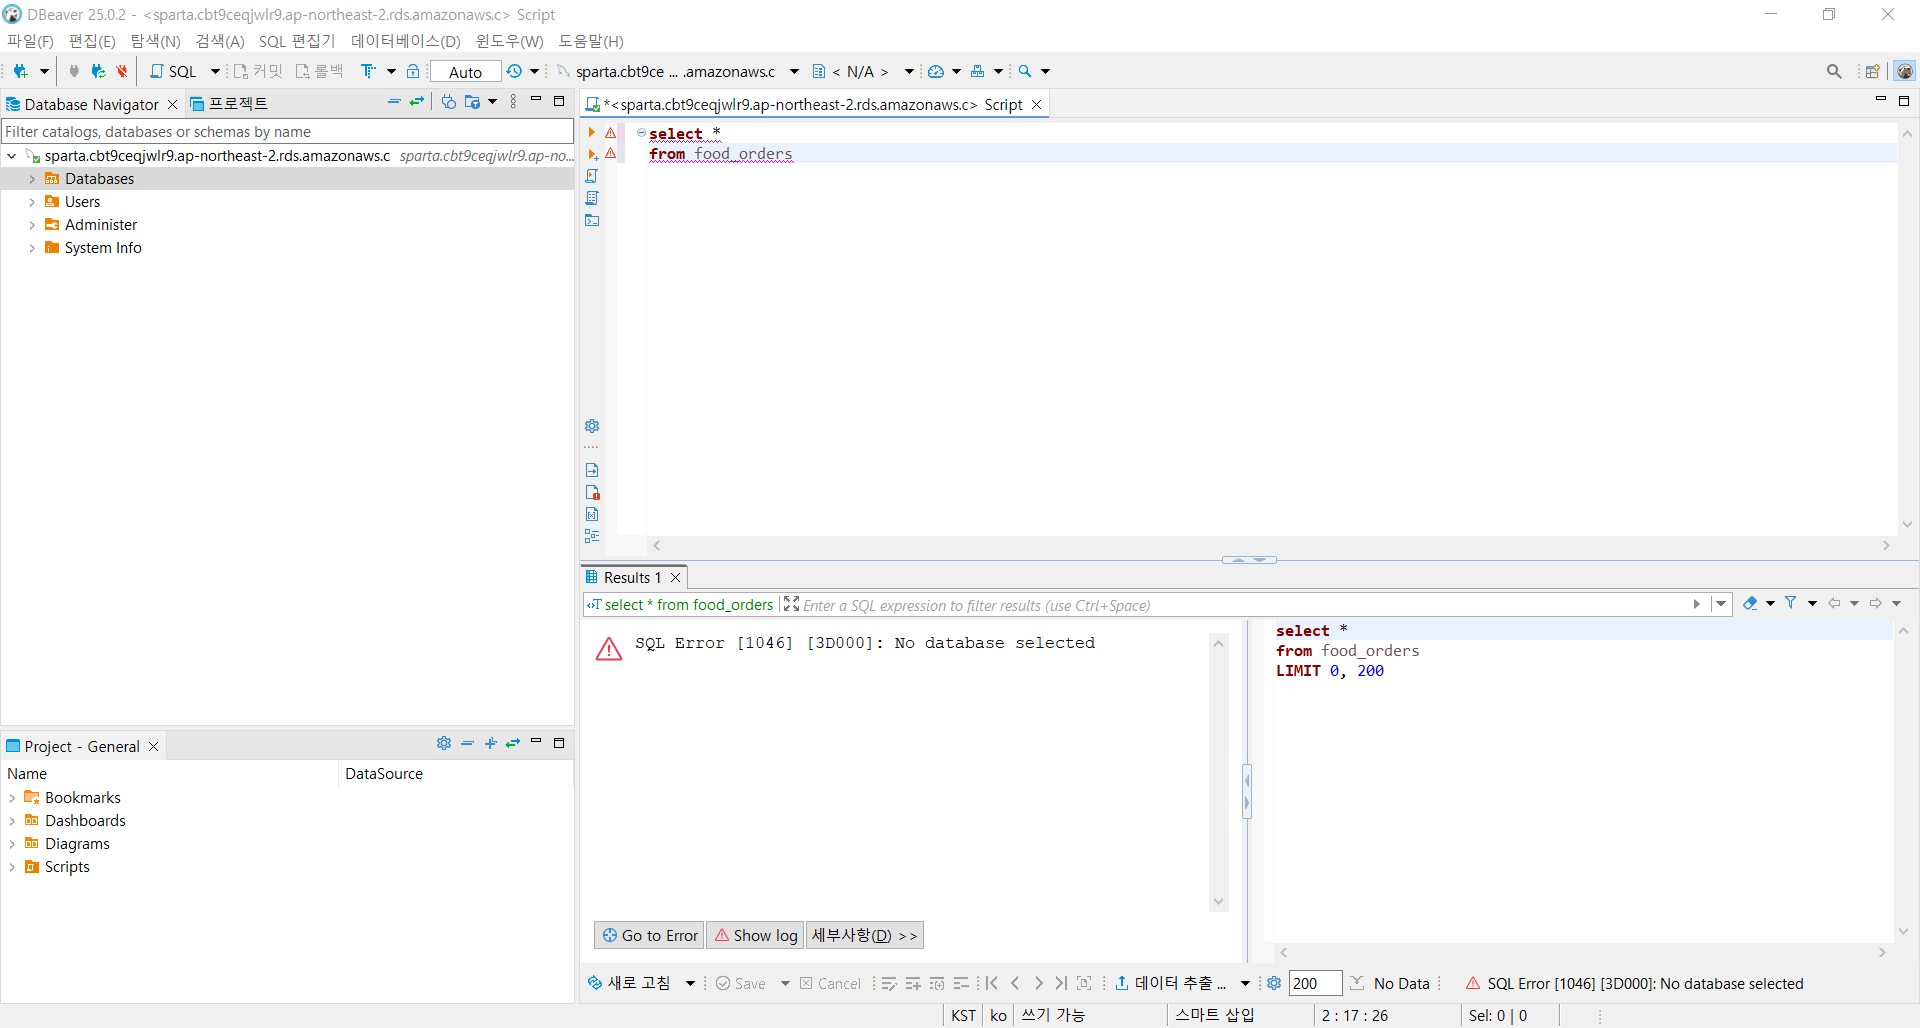The image size is (1920, 1028).
Task: Click Apply filter arrow in results filter bar
Action: pyautogui.click(x=1697, y=604)
